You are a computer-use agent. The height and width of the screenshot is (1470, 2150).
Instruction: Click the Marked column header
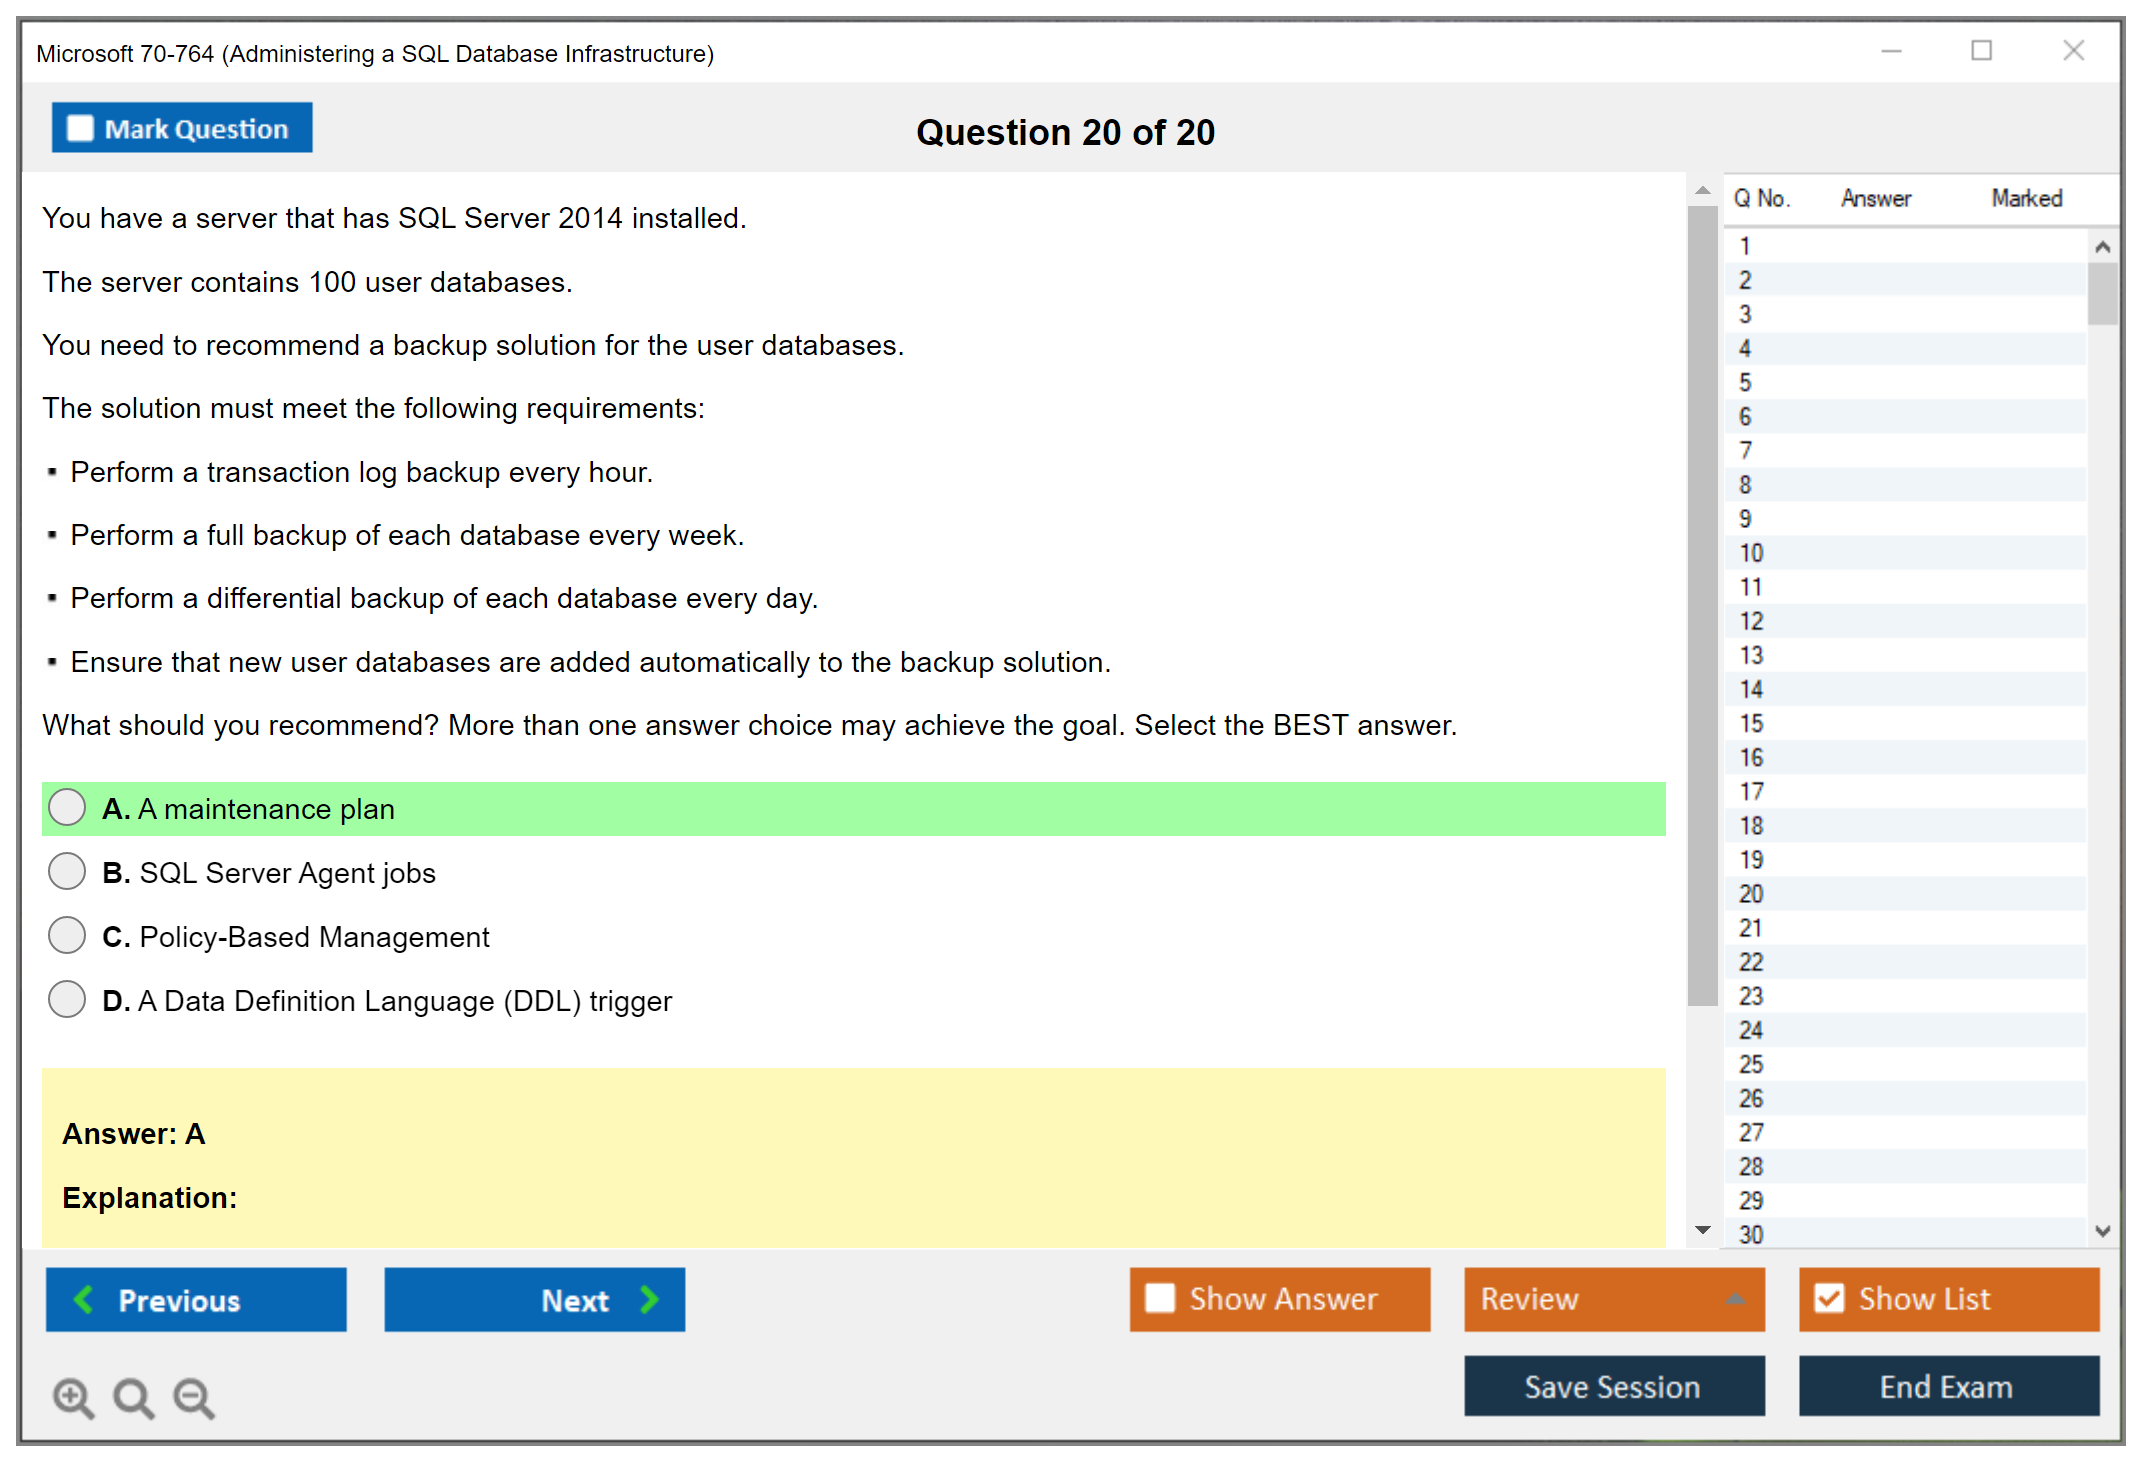click(2026, 198)
